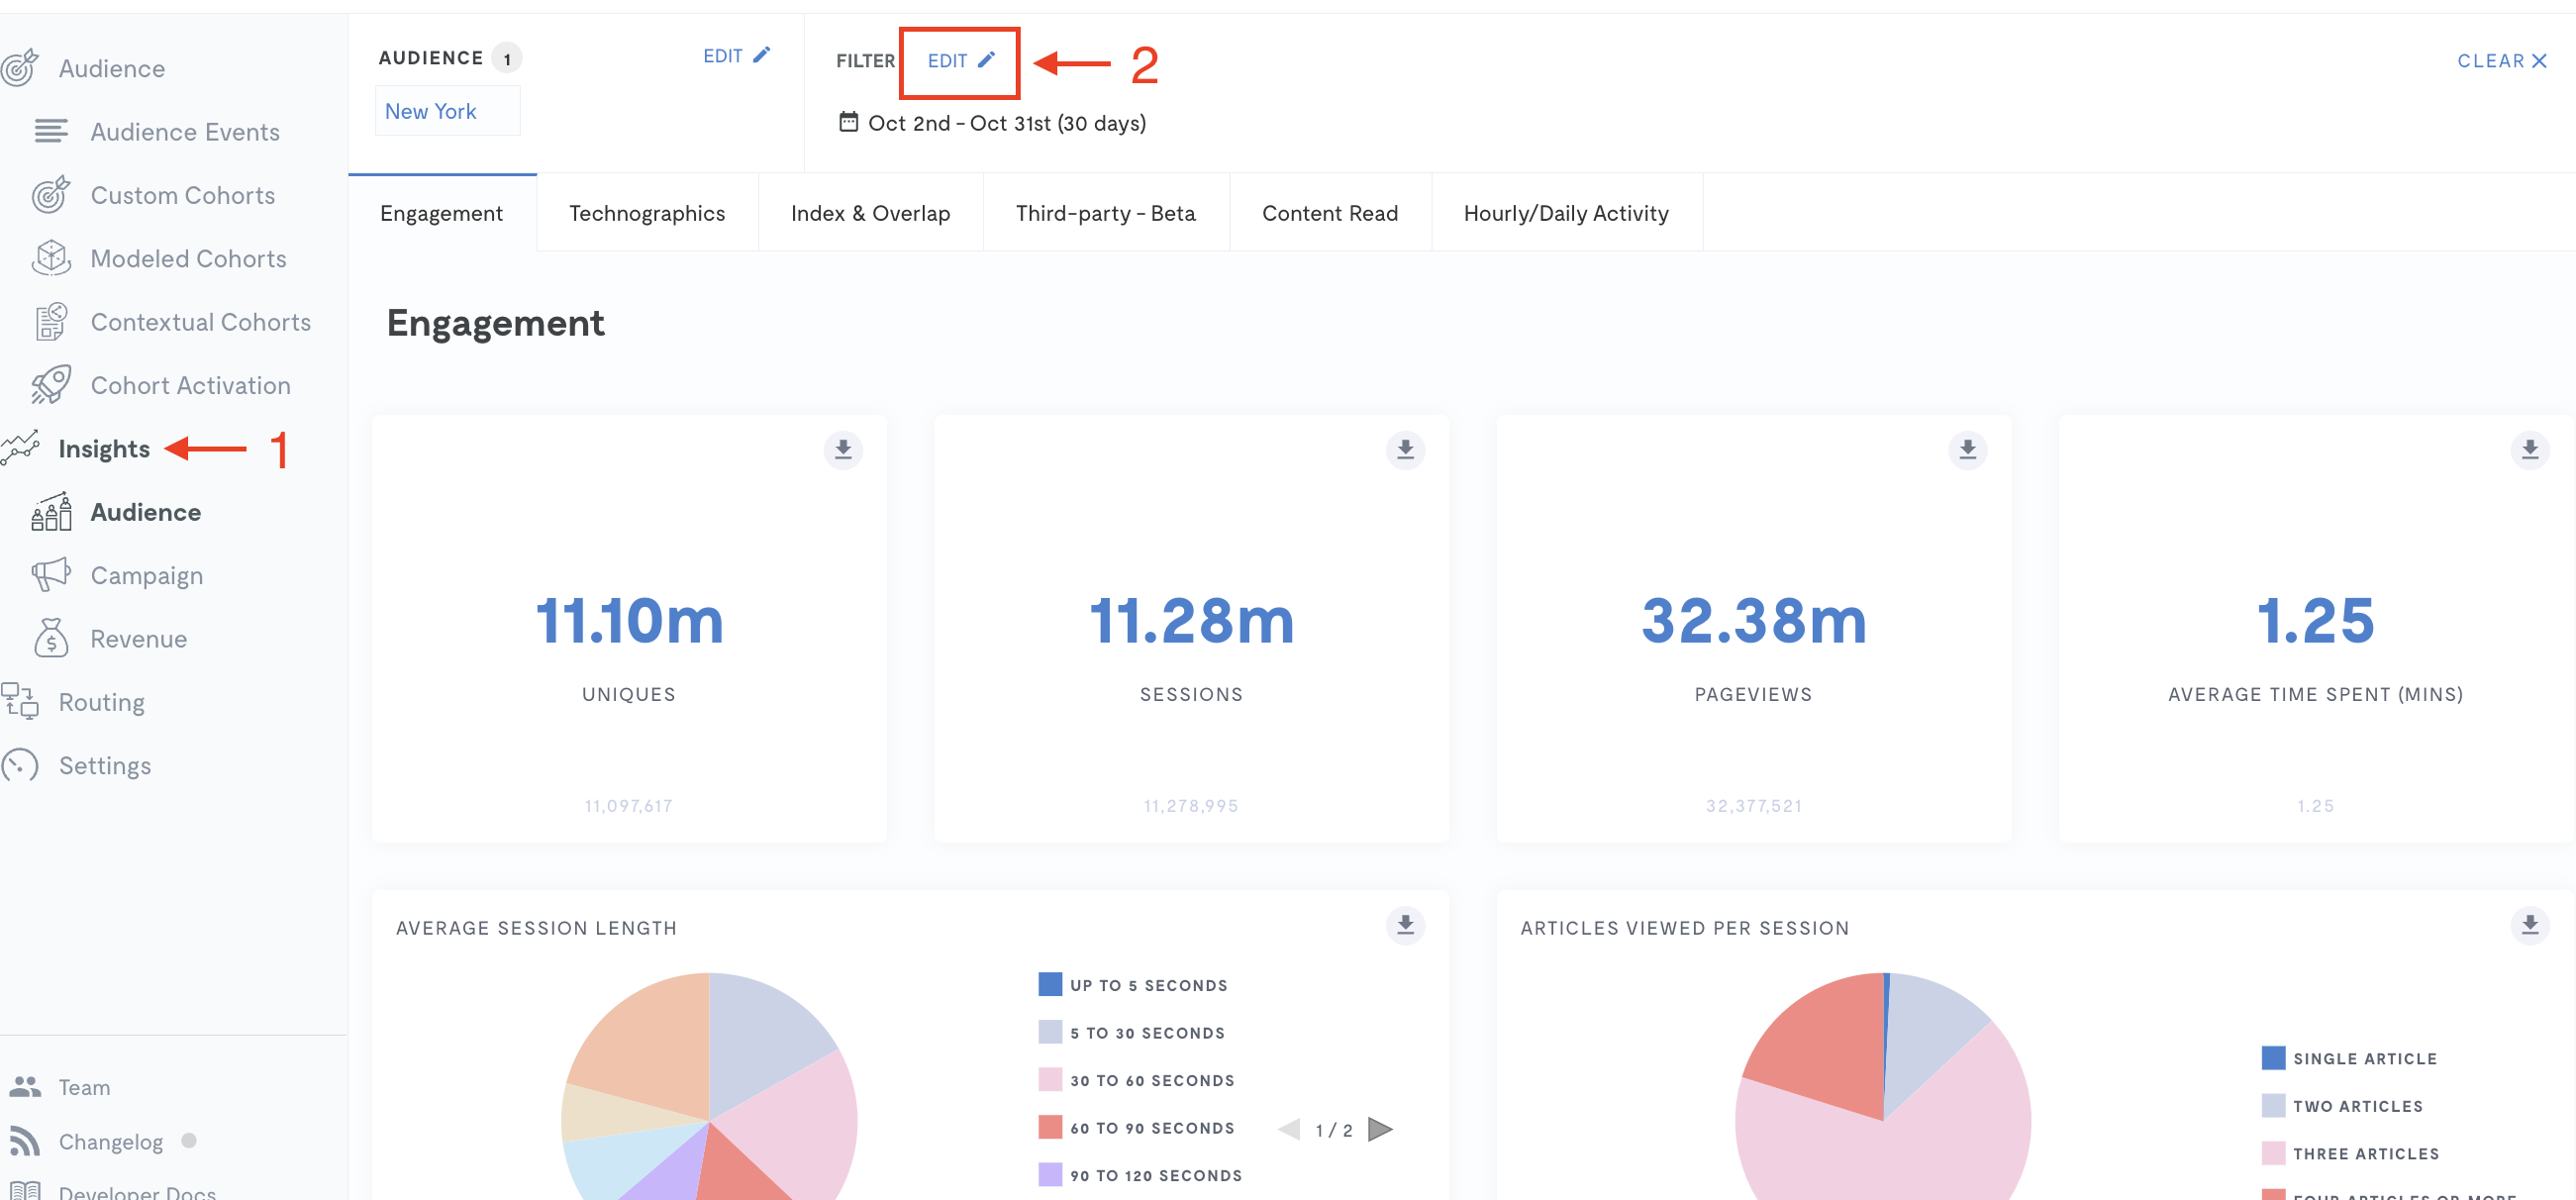Click the Two Articles legend swatch
The height and width of the screenshot is (1200, 2576).
2273,1105
